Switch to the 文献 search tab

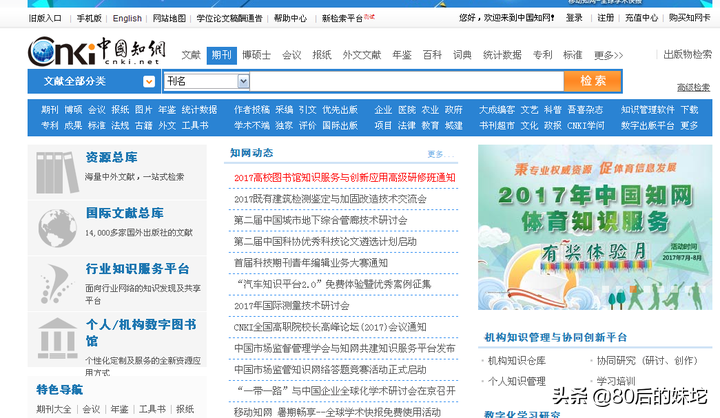[191, 55]
